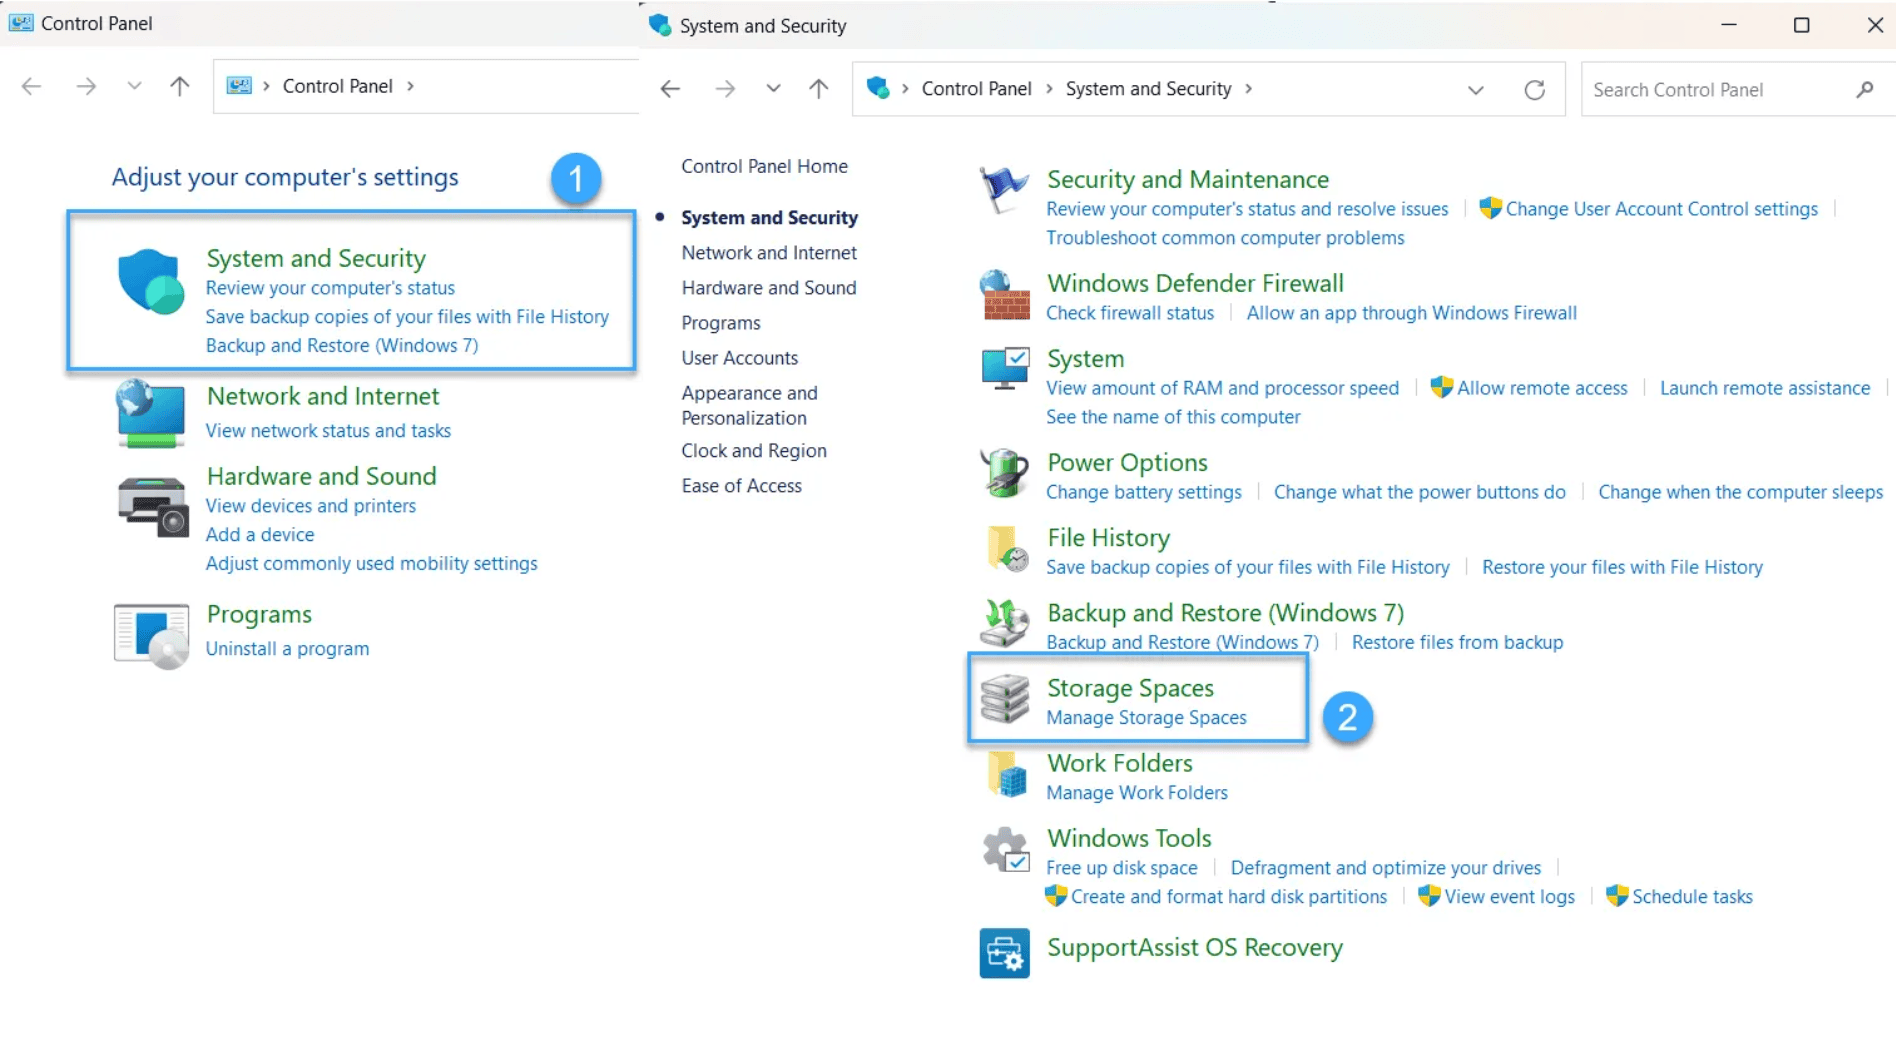Image resolution: width=1896 pixels, height=1050 pixels.
Task: Click the System and Security breadcrumb segment
Action: tap(1148, 89)
